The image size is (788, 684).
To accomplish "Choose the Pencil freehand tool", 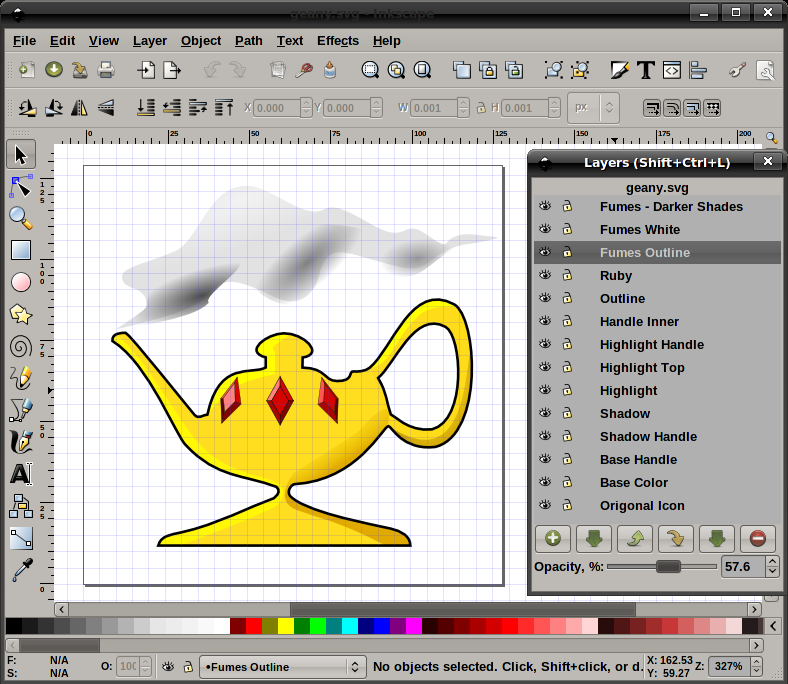I will [x=21, y=378].
